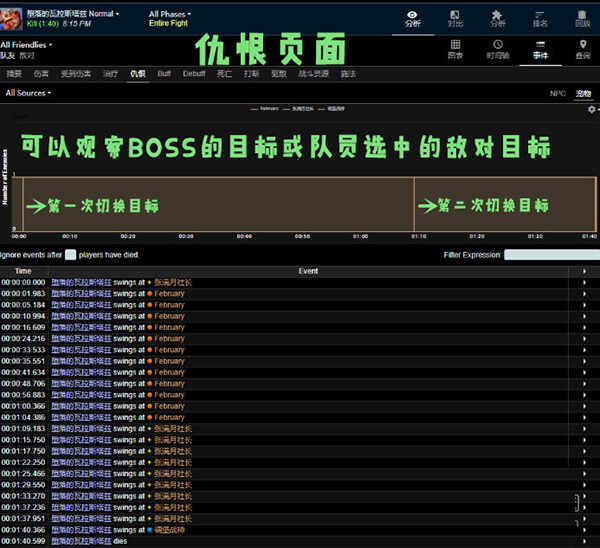Screen dimensions: 600x548
Task: Click orange class icon in 00:00:05.184 row
Action: pyautogui.click(x=150, y=305)
